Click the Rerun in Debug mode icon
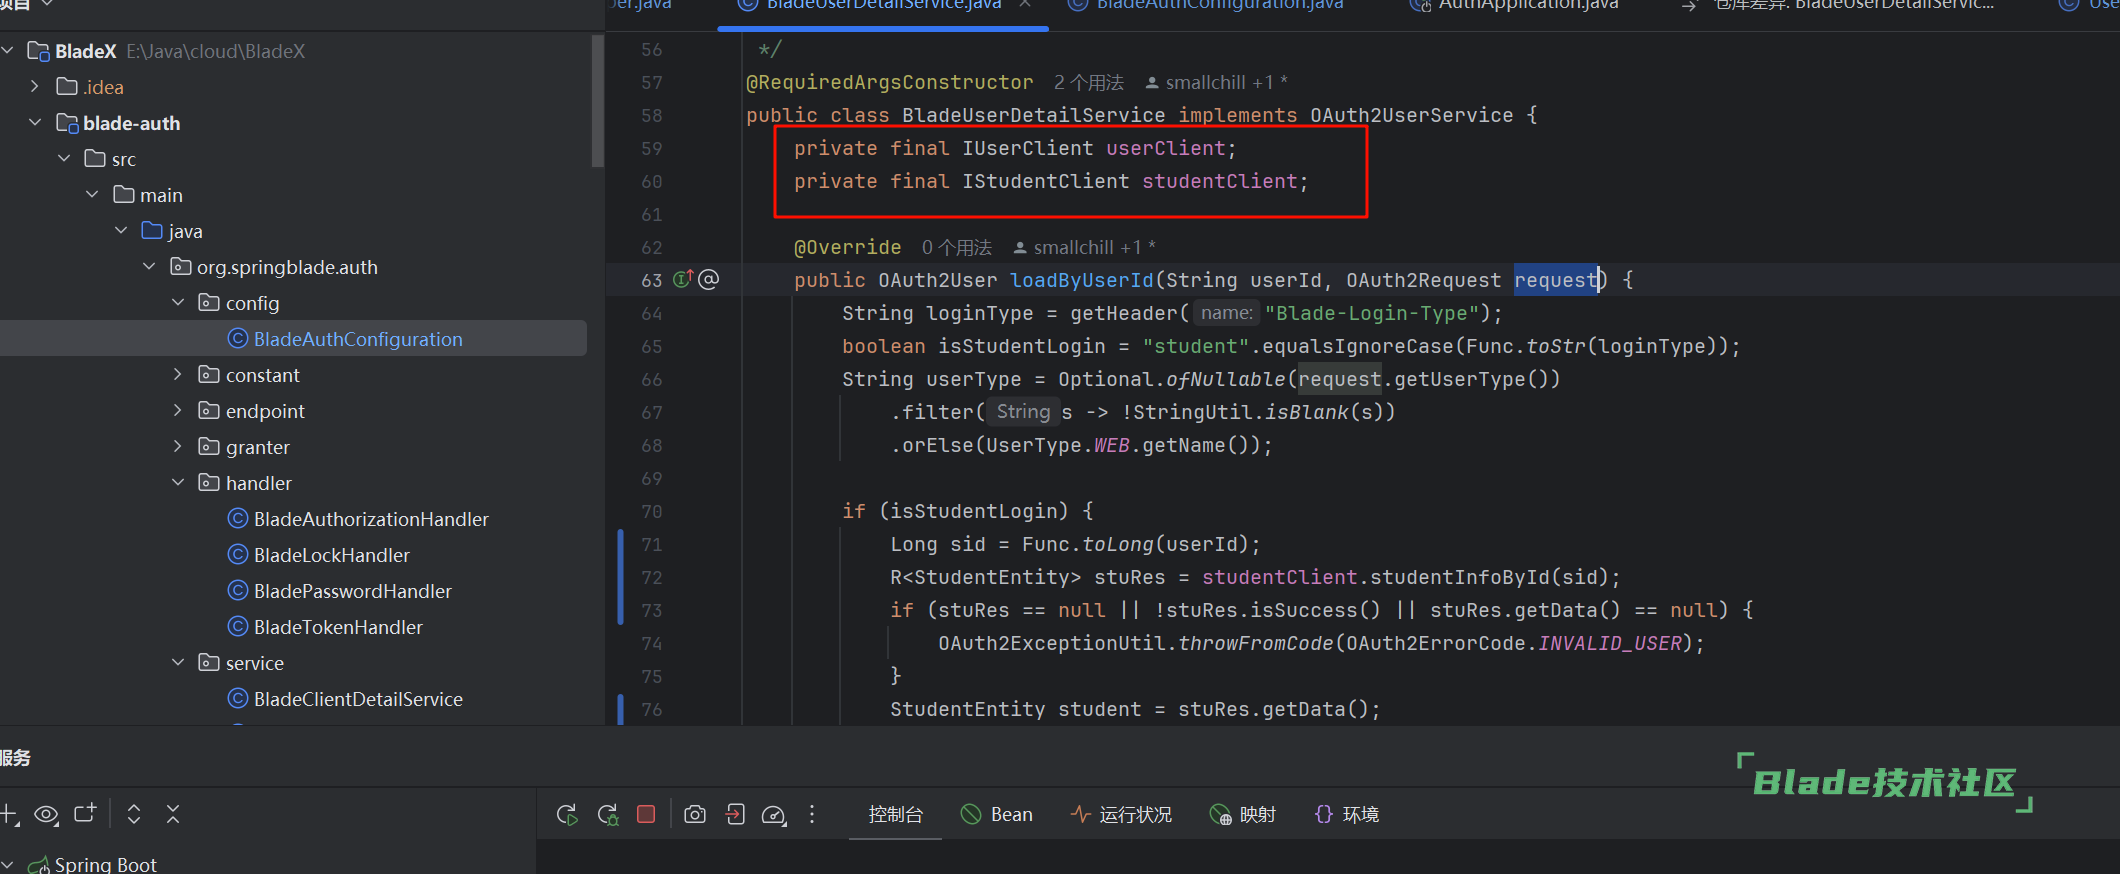 pos(607,815)
